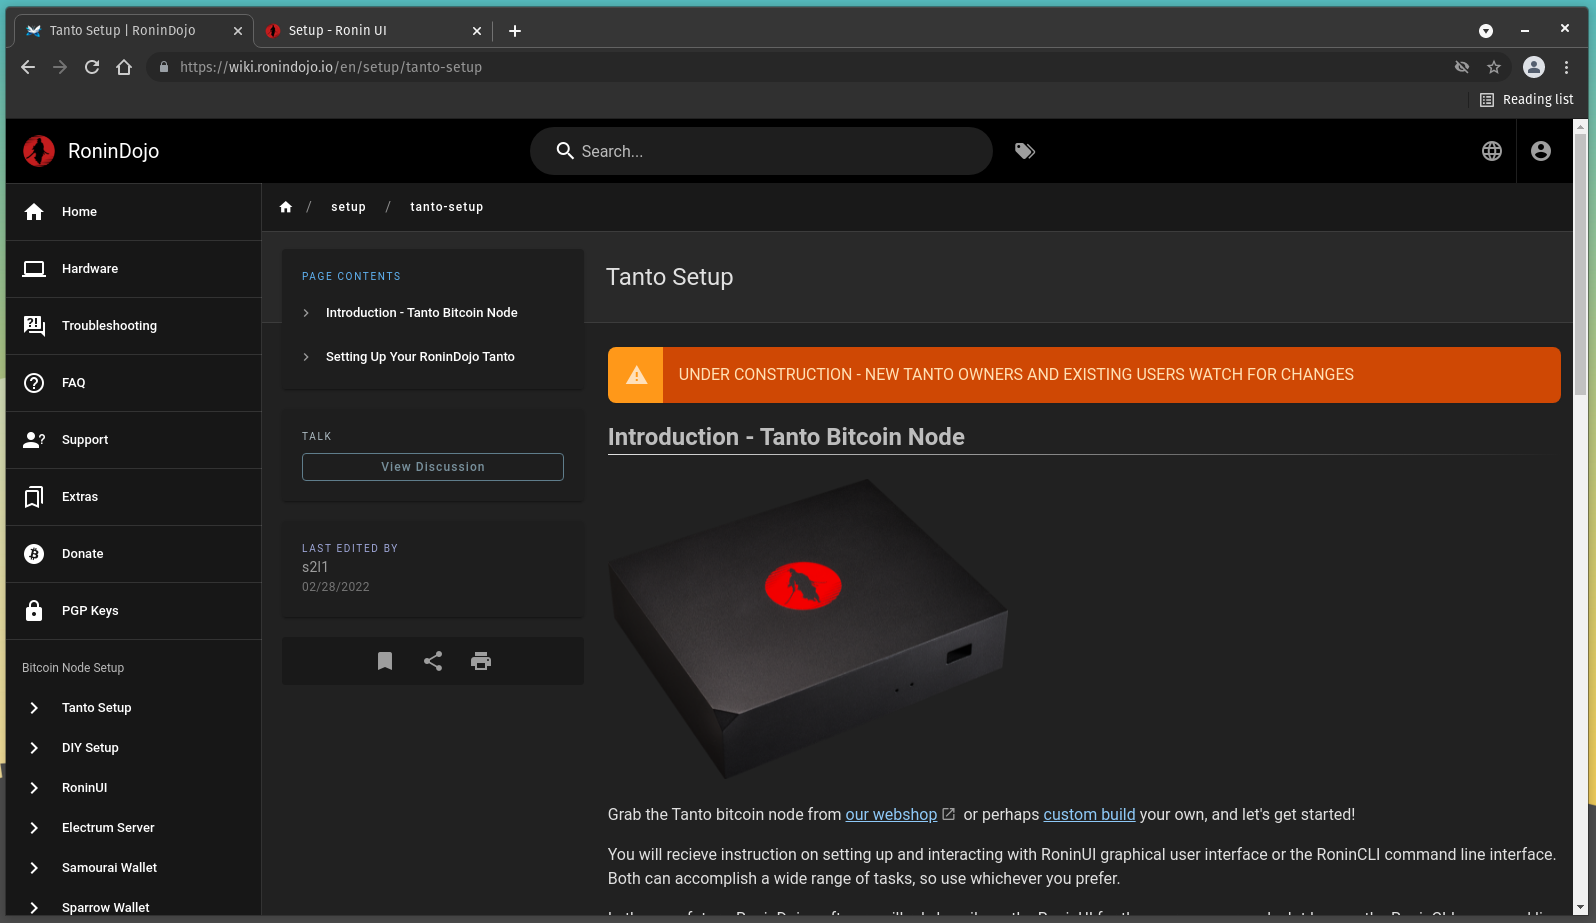Click the 02/28/2022 edit date

coord(336,587)
